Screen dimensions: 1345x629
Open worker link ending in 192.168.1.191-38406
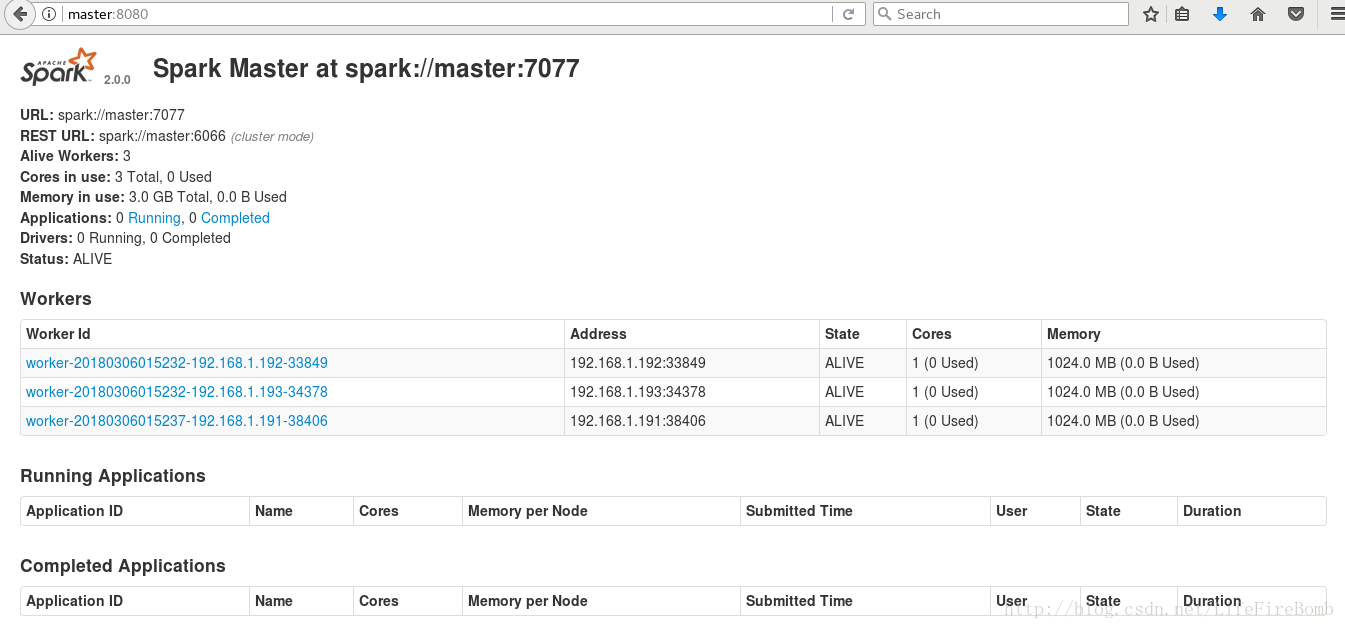click(177, 421)
